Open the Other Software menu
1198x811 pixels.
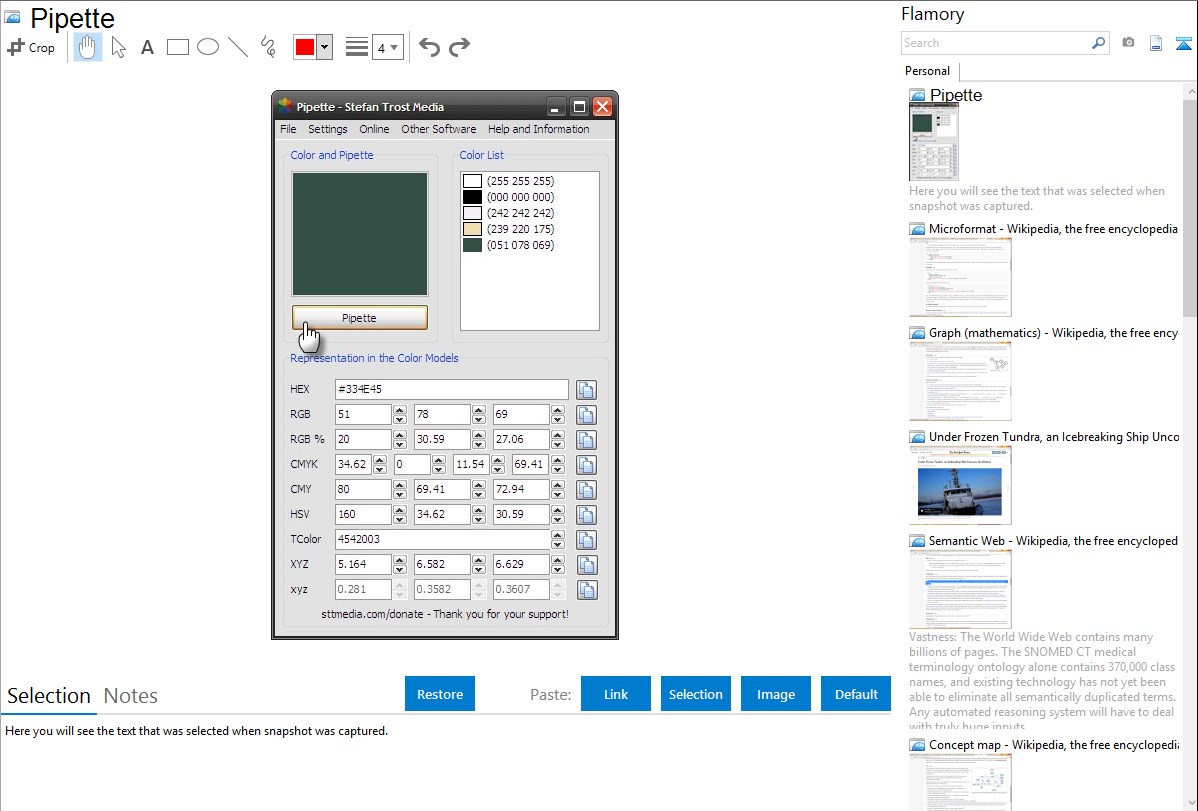click(439, 129)
